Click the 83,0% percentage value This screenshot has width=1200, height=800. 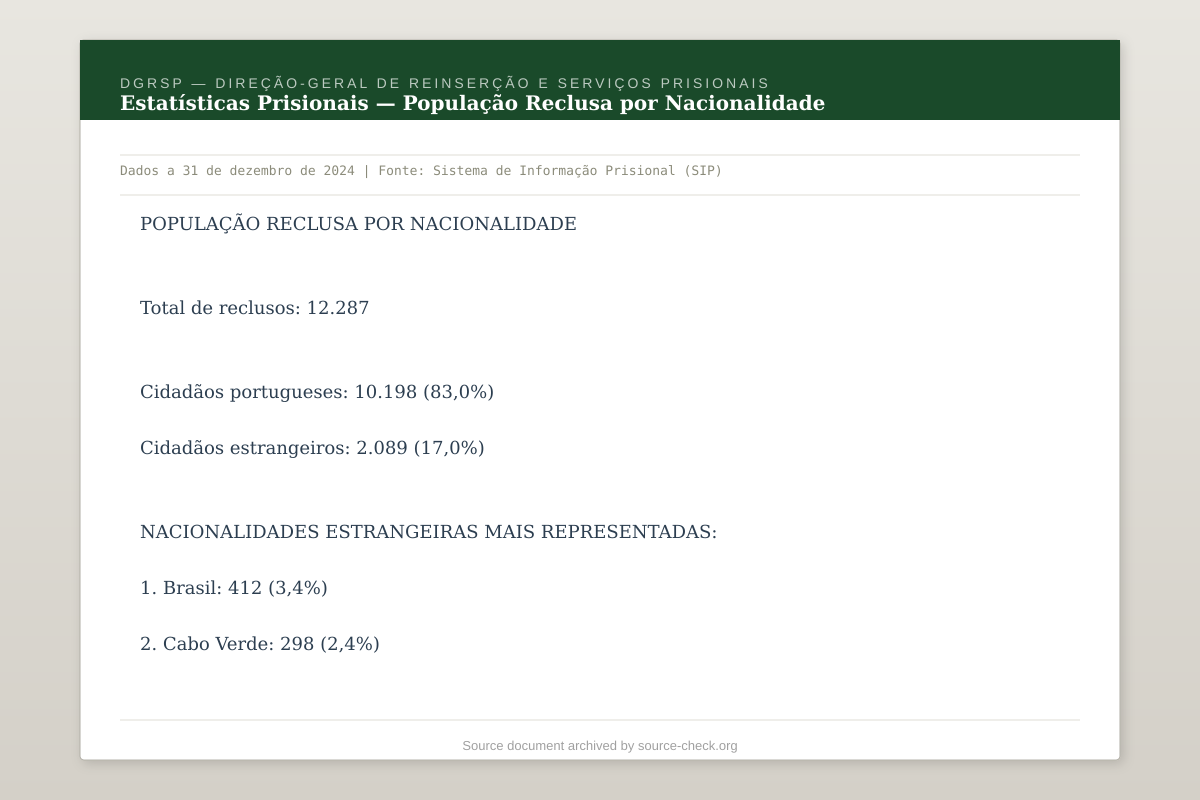click(x=457, y=392)
